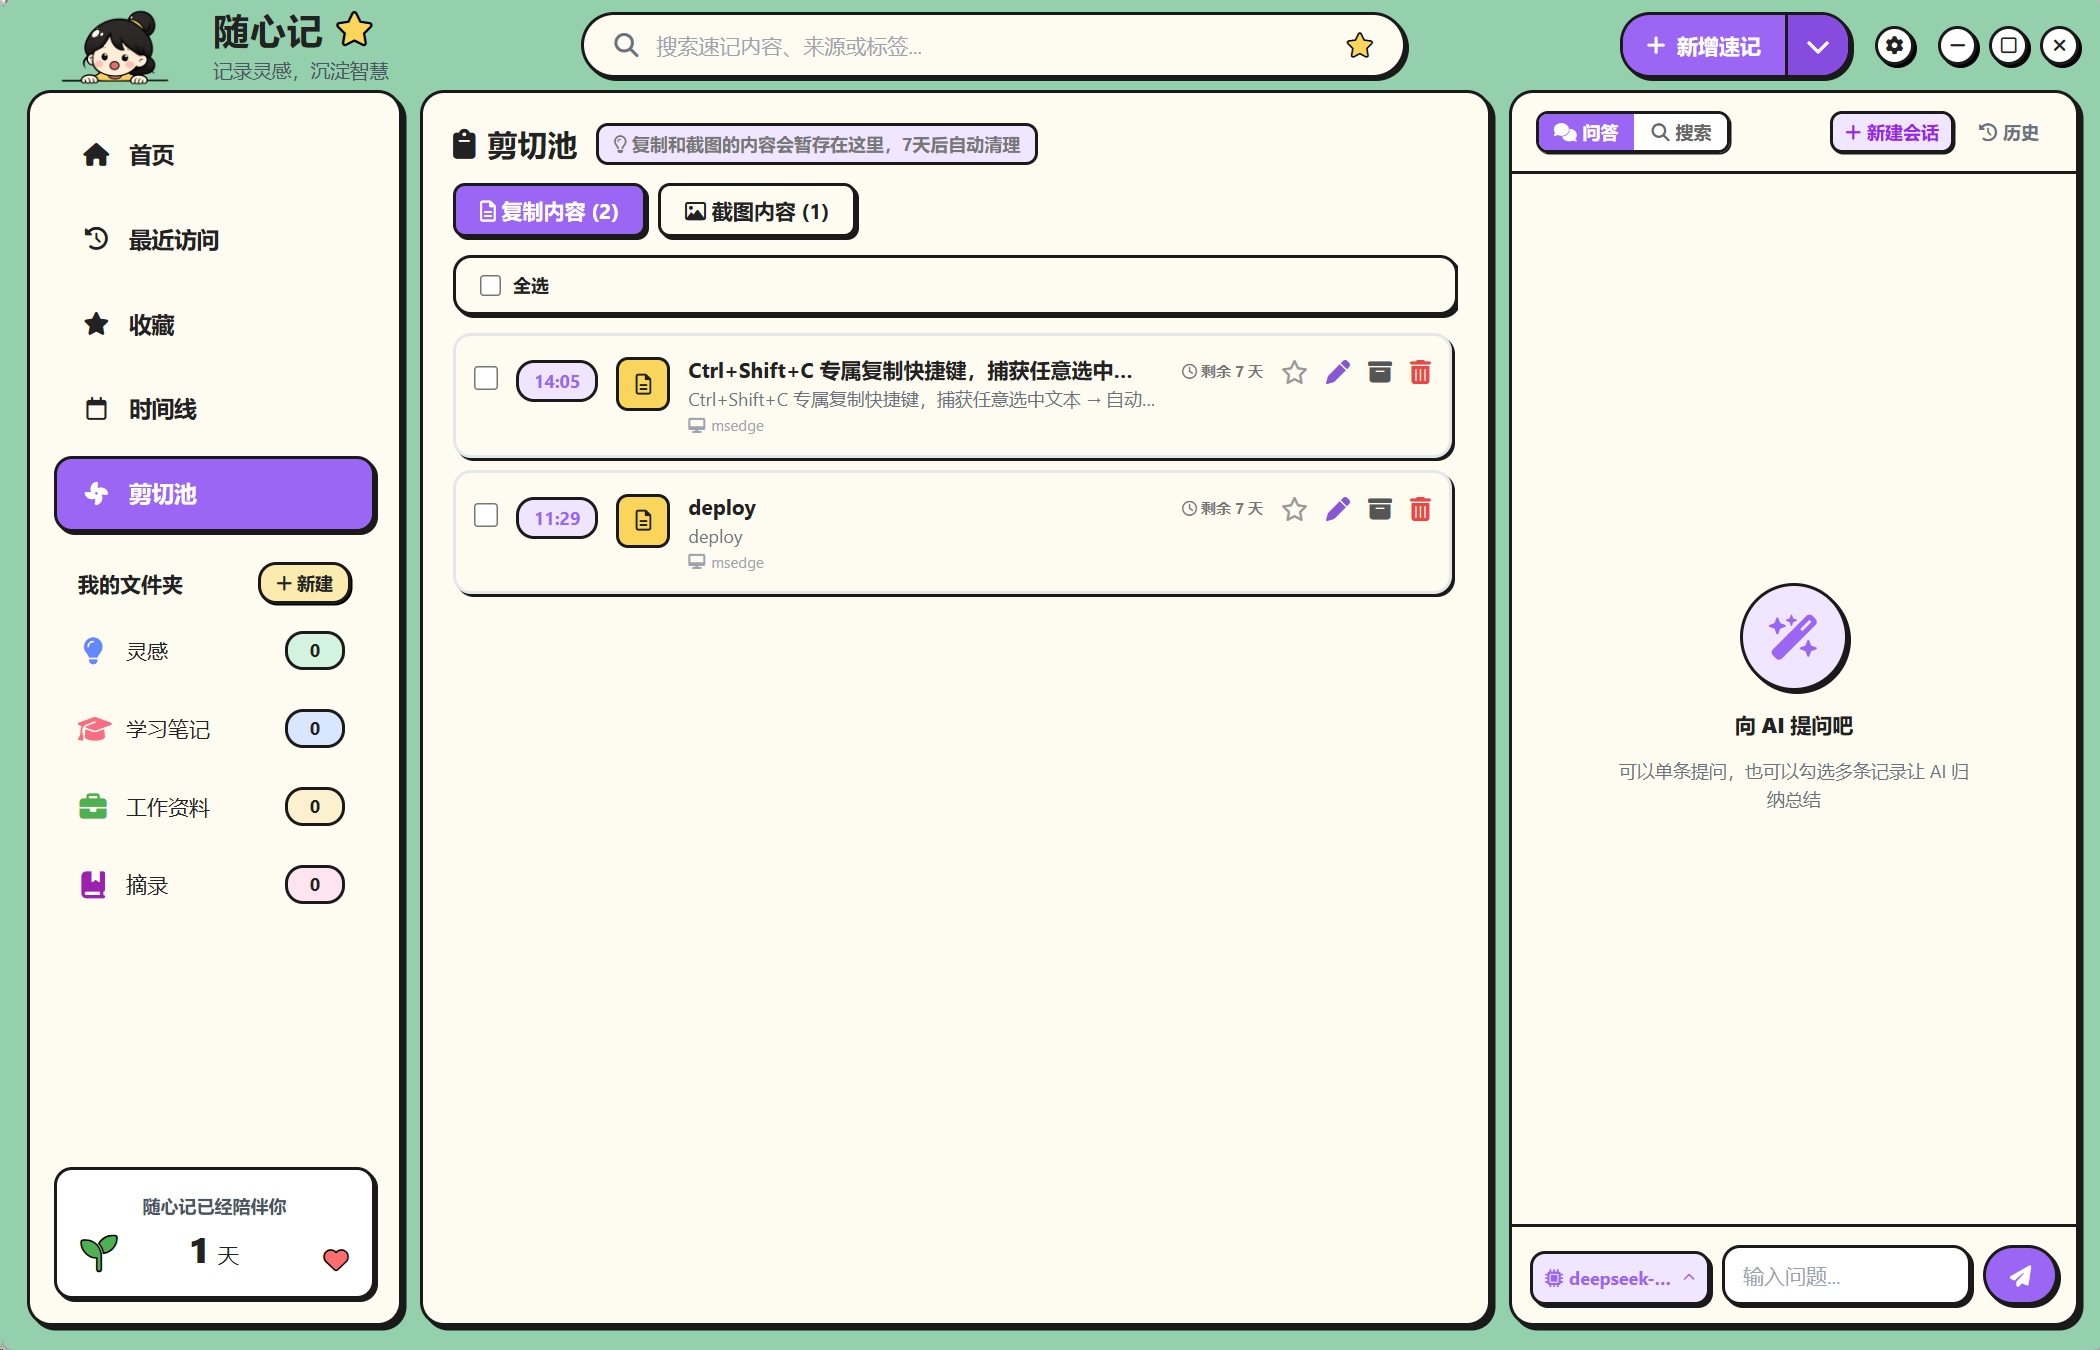Screen dimensions: 2100x1350
Task: Star the 14:05 clipboard entry
Action: click(x=1294, y=372)
